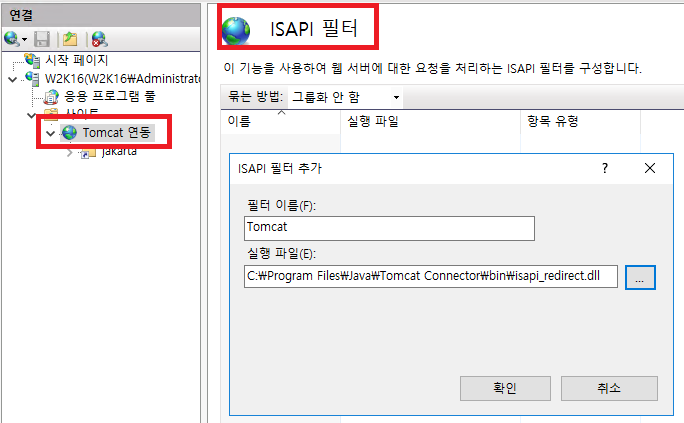Click the Tomcat 연동 globe icon

[69, 133]
